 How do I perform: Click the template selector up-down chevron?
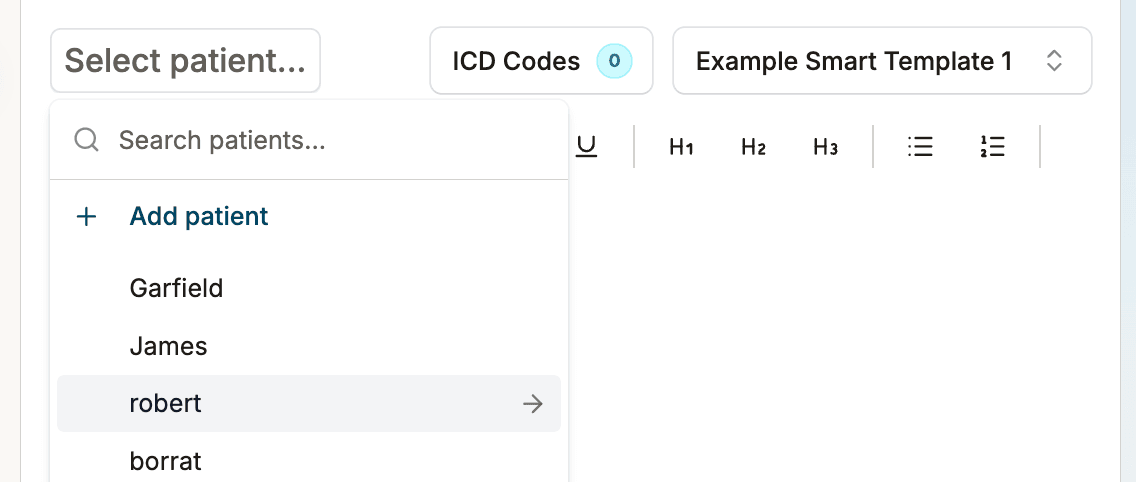click(1053, 61)
